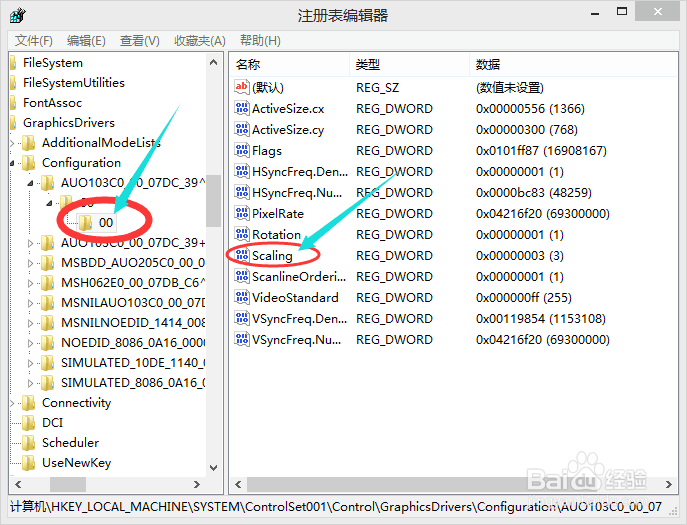This screenshot has width=687, height=525.
Task: Click the folder icon of MSBDD_AUO205C0 key
Action: [47, 262]
